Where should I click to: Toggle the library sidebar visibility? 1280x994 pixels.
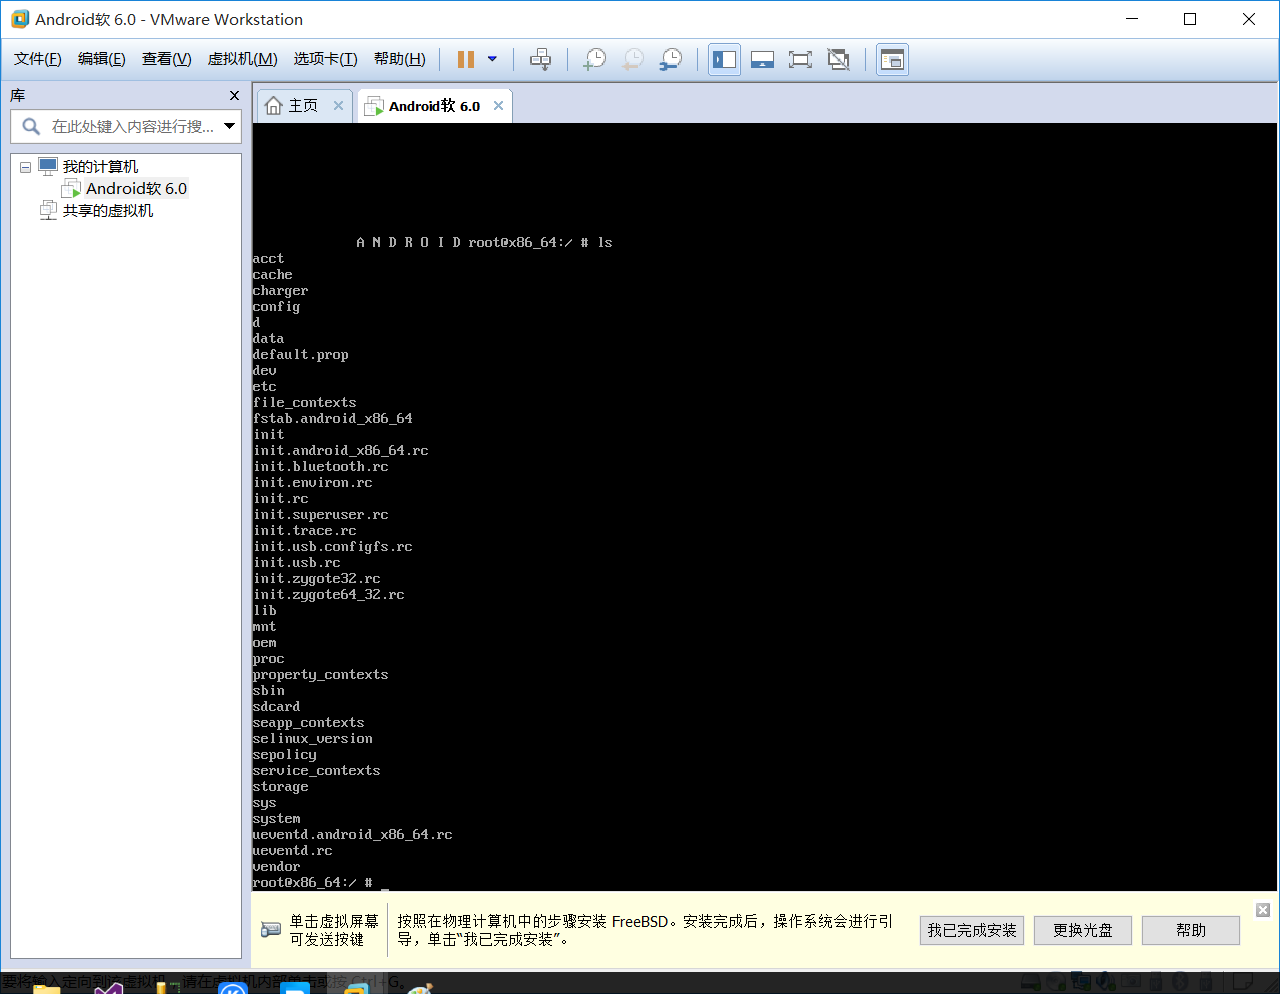[x=724, y=59]
